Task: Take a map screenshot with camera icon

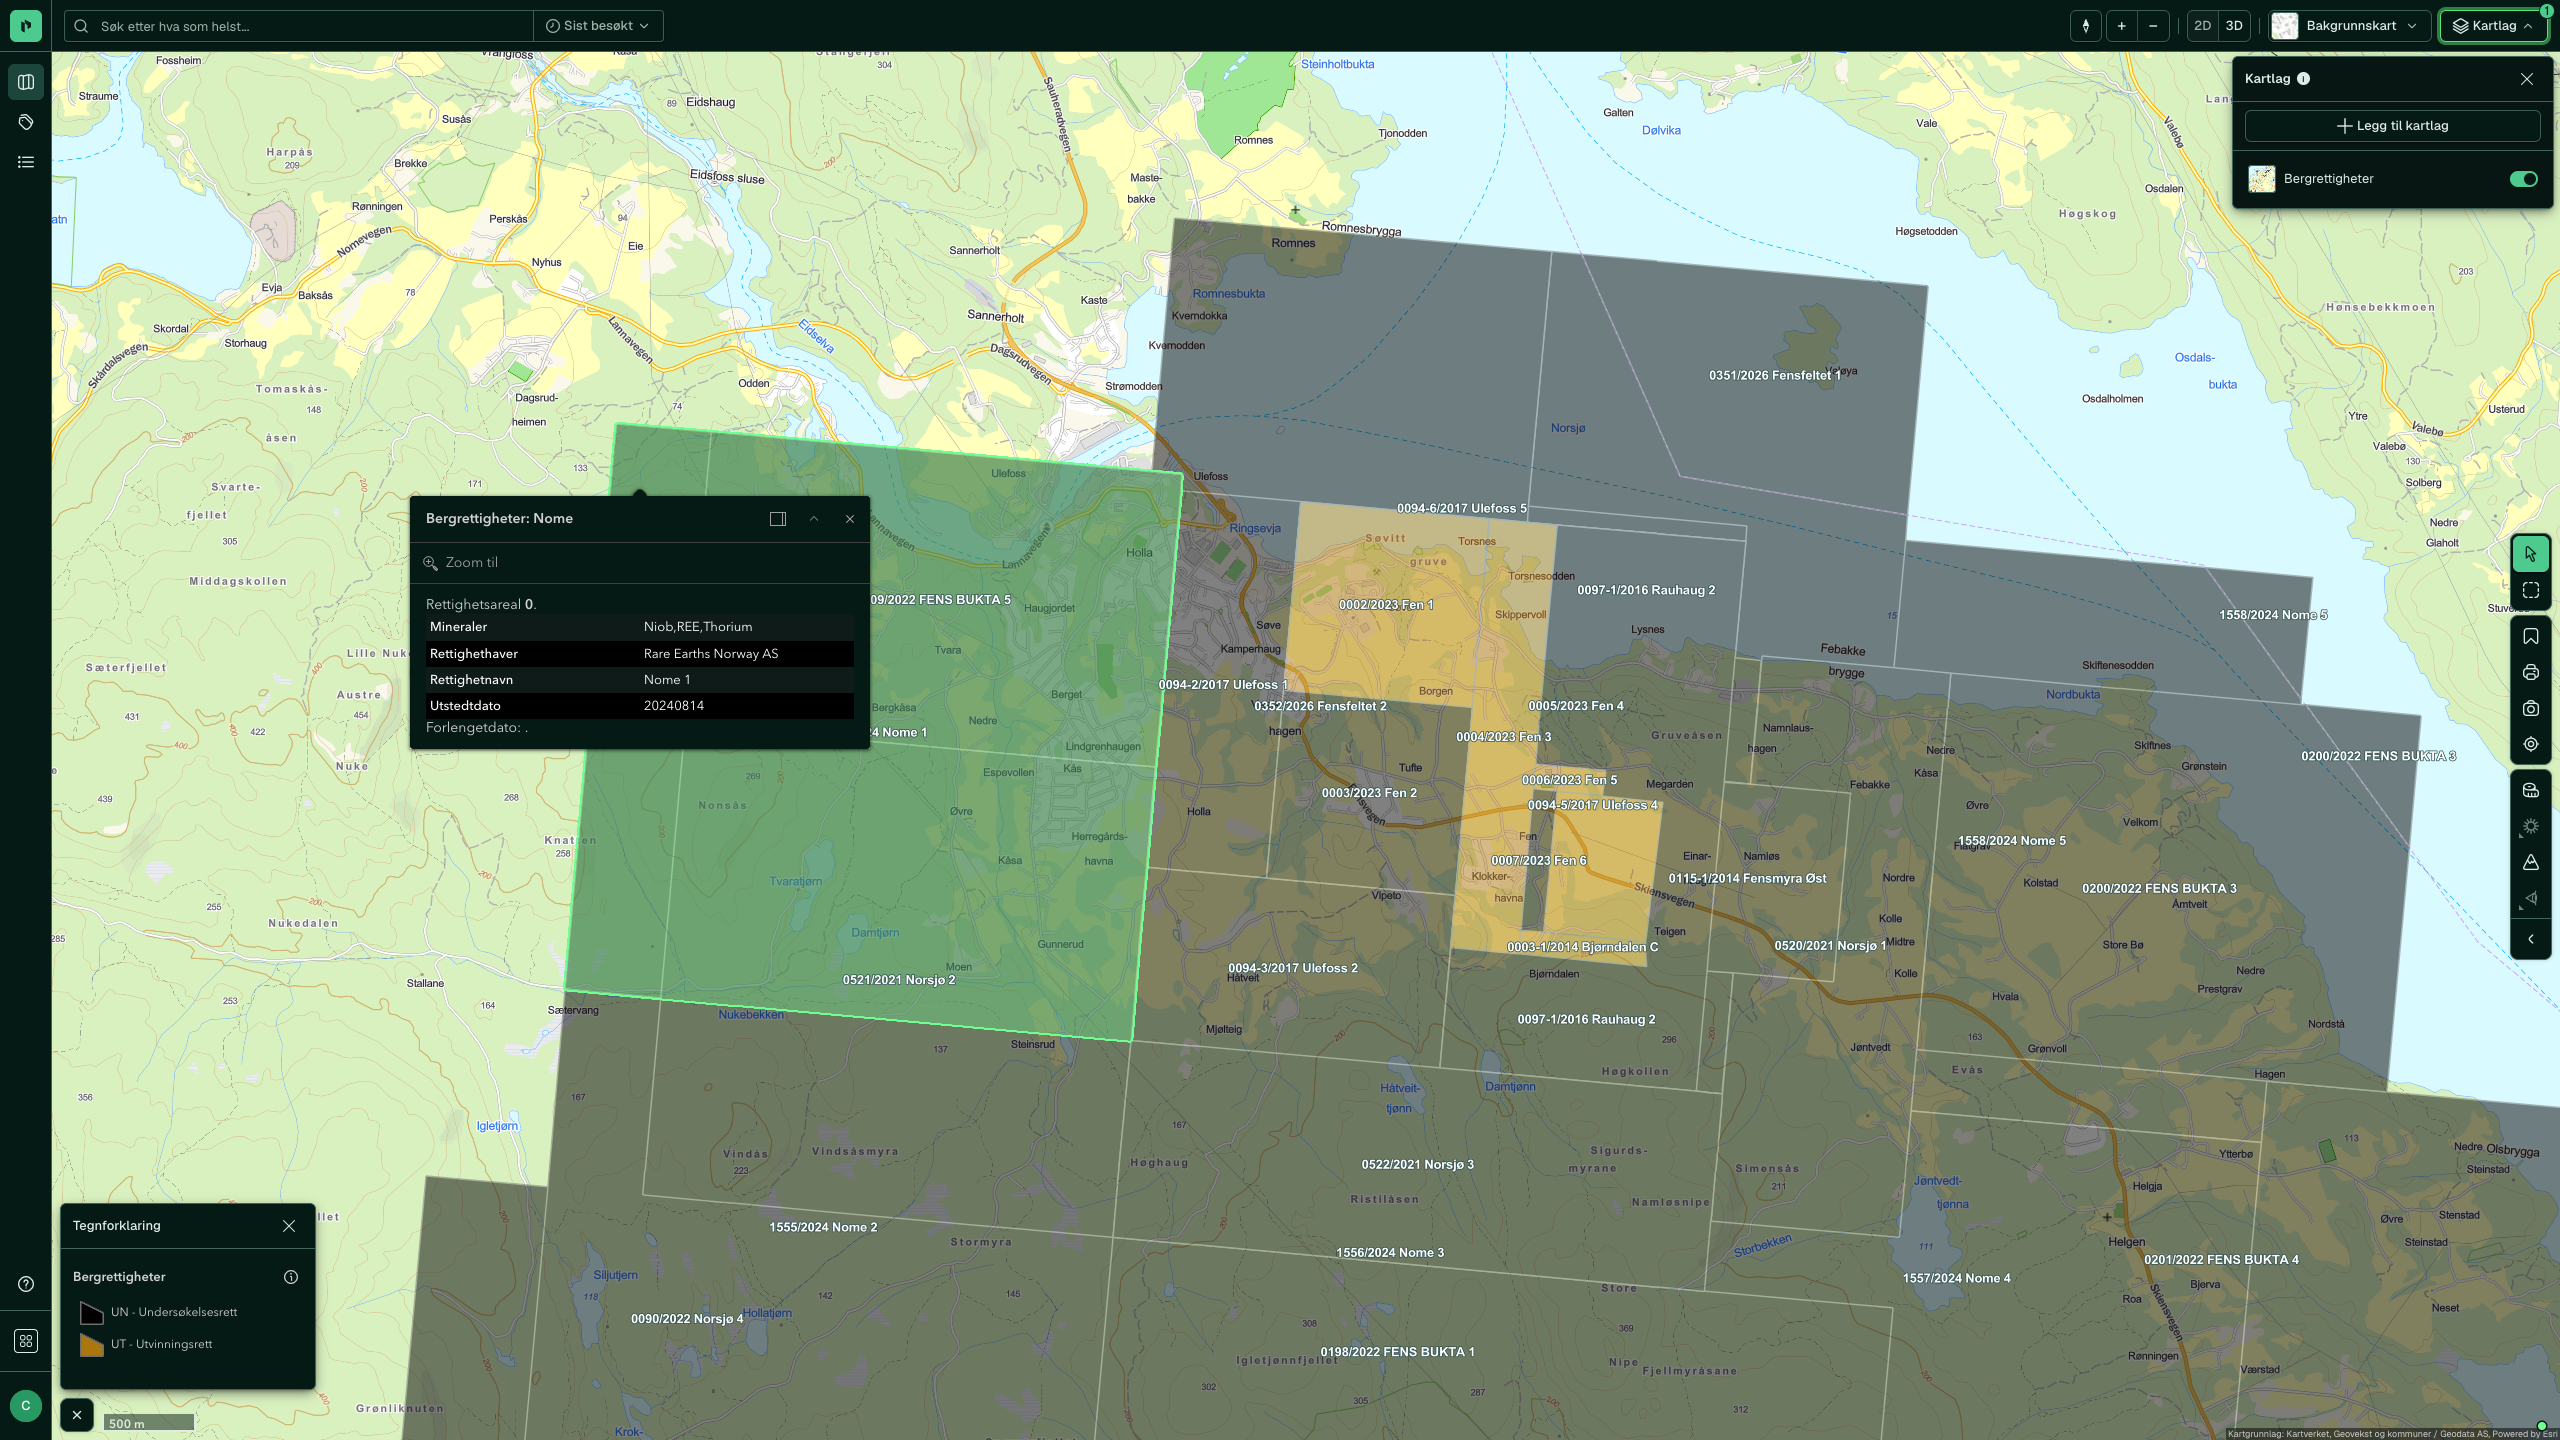Action: tap(2531, 708)
